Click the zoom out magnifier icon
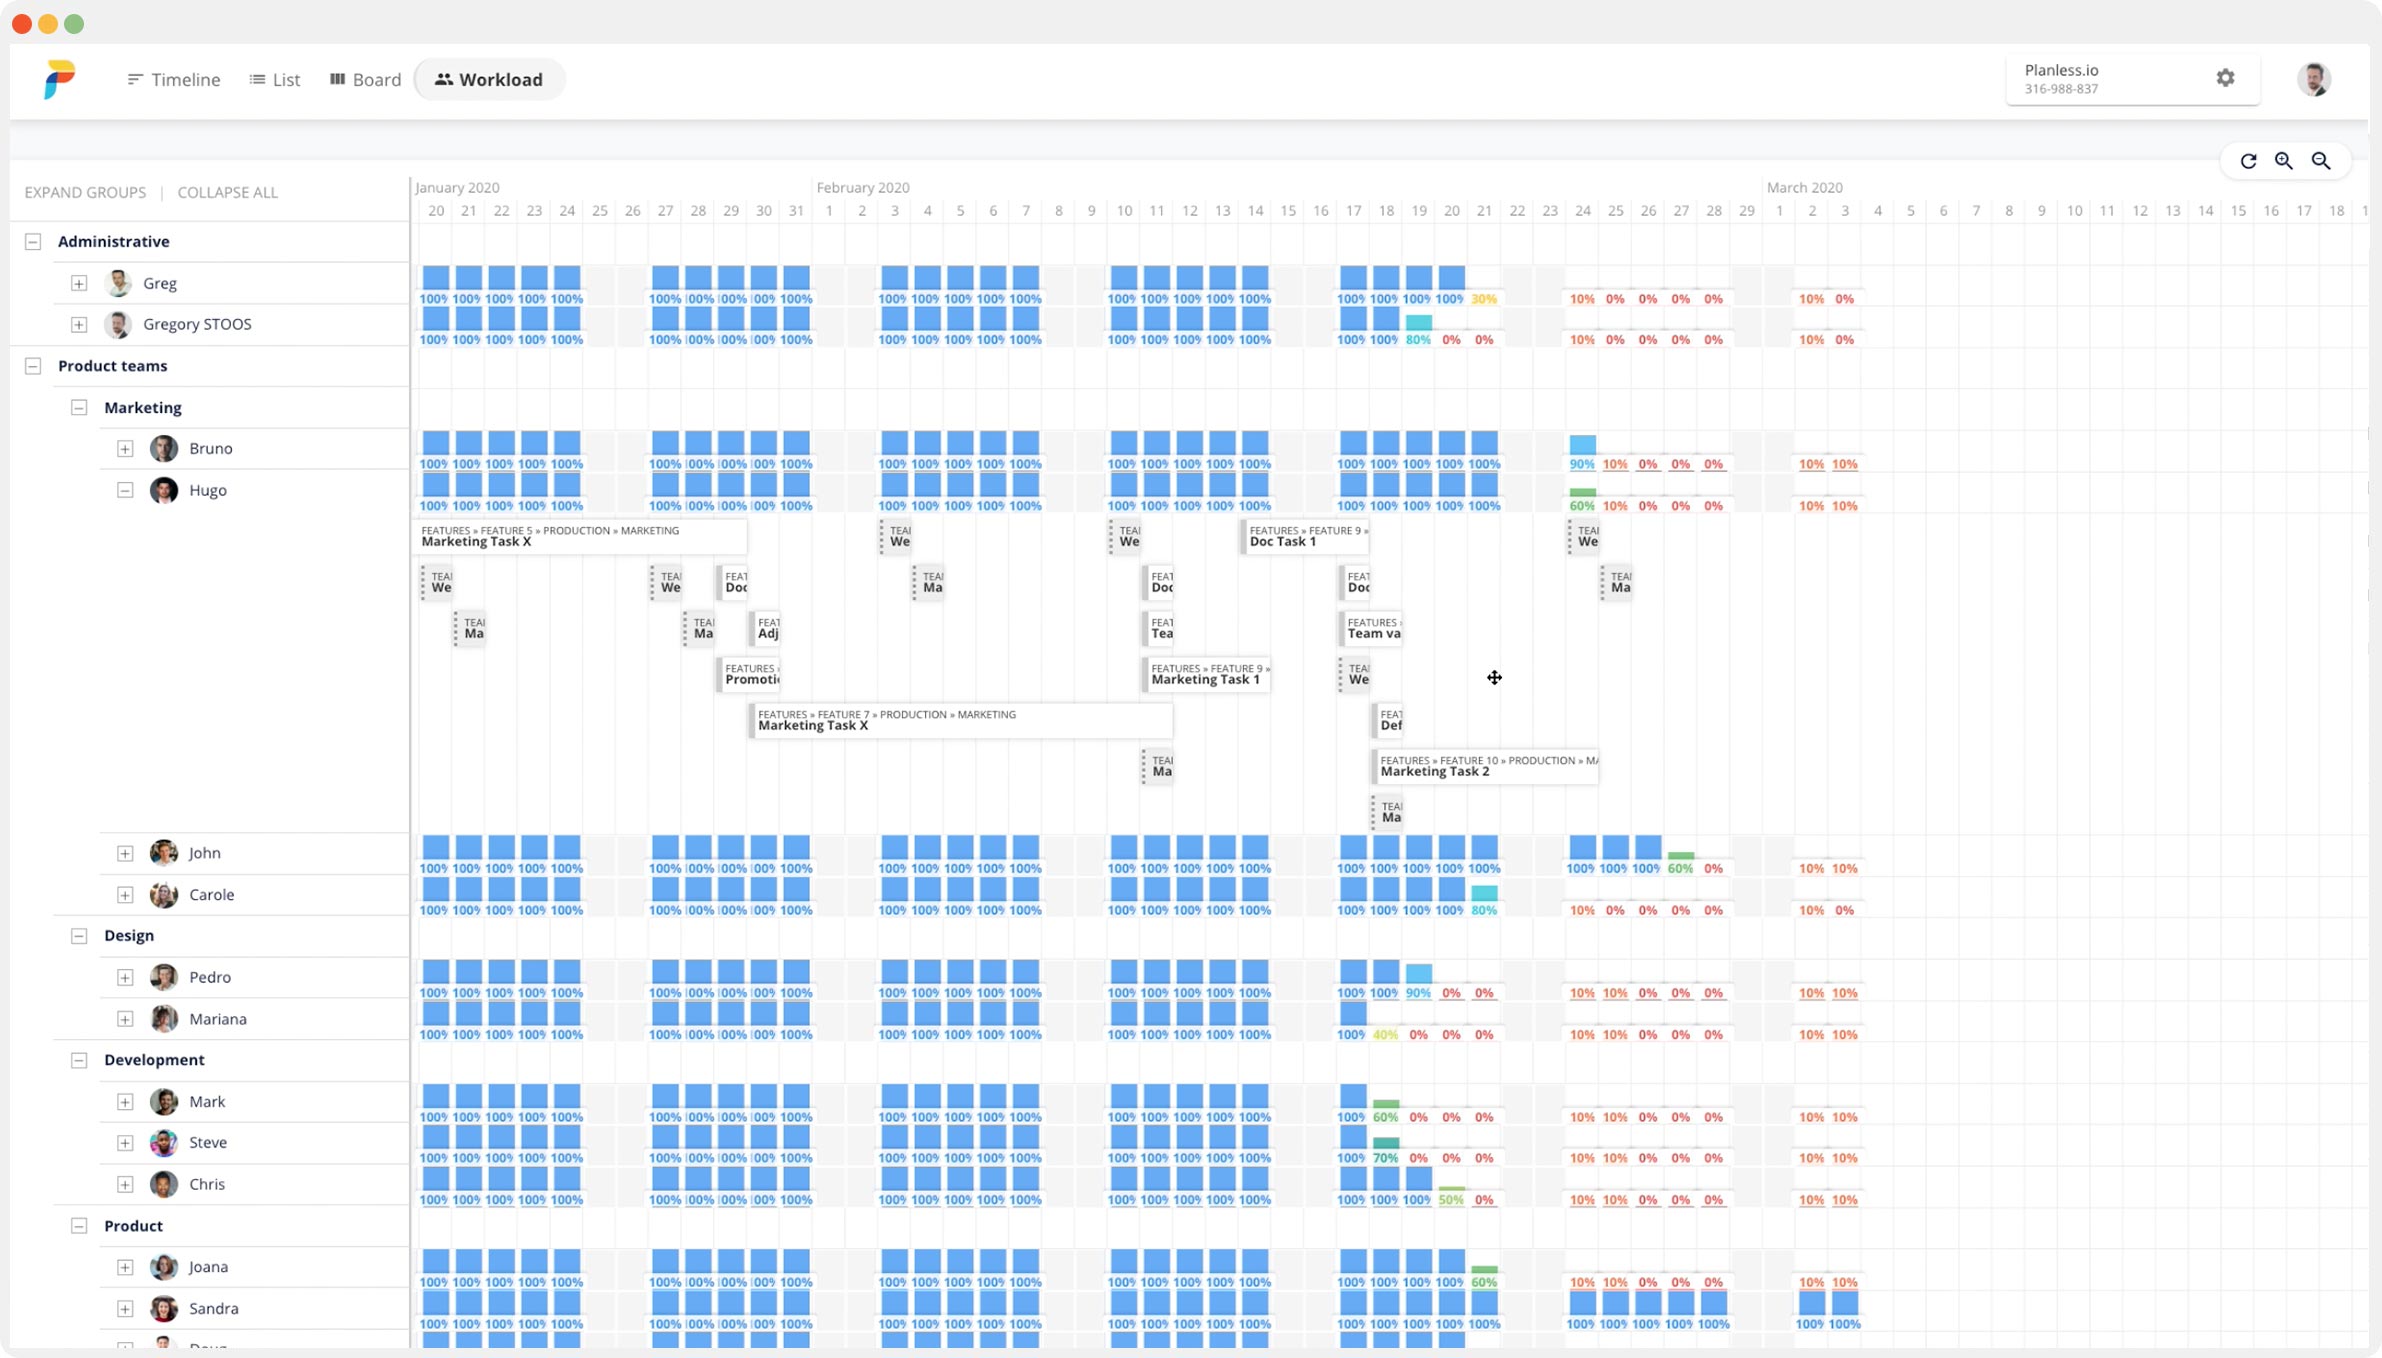The width and height of the screenshot is (2382, 1358). click(x=2321, y=161)
